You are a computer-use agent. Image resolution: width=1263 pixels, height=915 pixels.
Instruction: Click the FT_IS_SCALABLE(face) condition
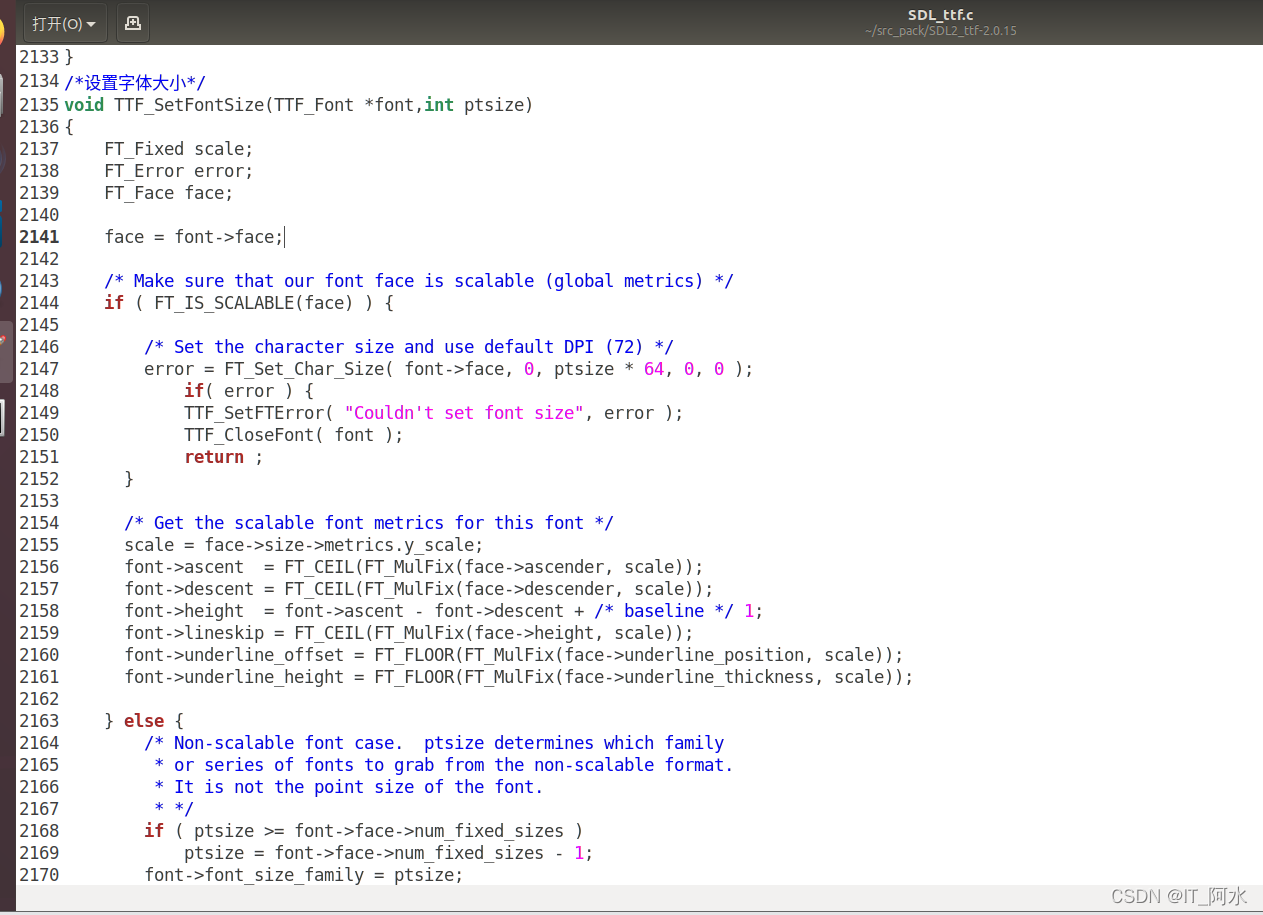click(x=254, y=303)
